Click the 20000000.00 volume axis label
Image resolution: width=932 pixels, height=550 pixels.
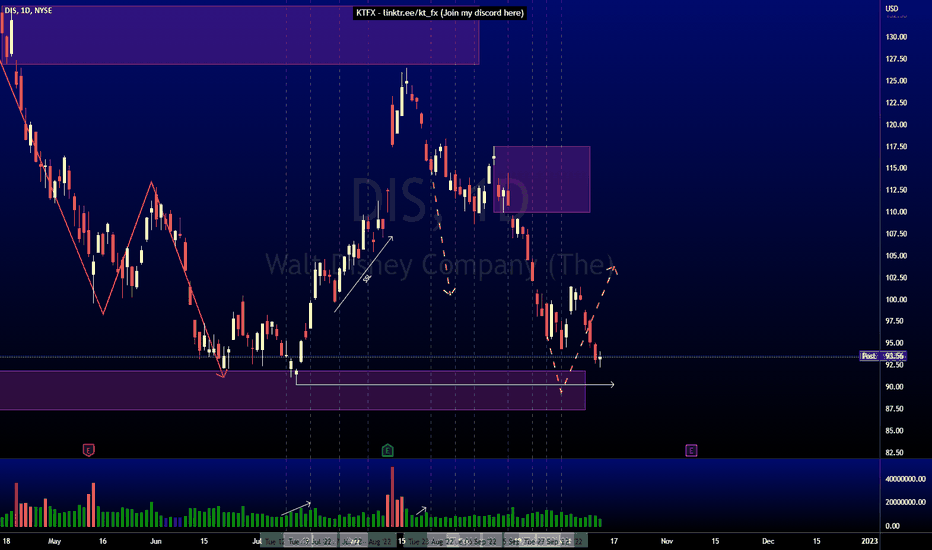point(905,502)
